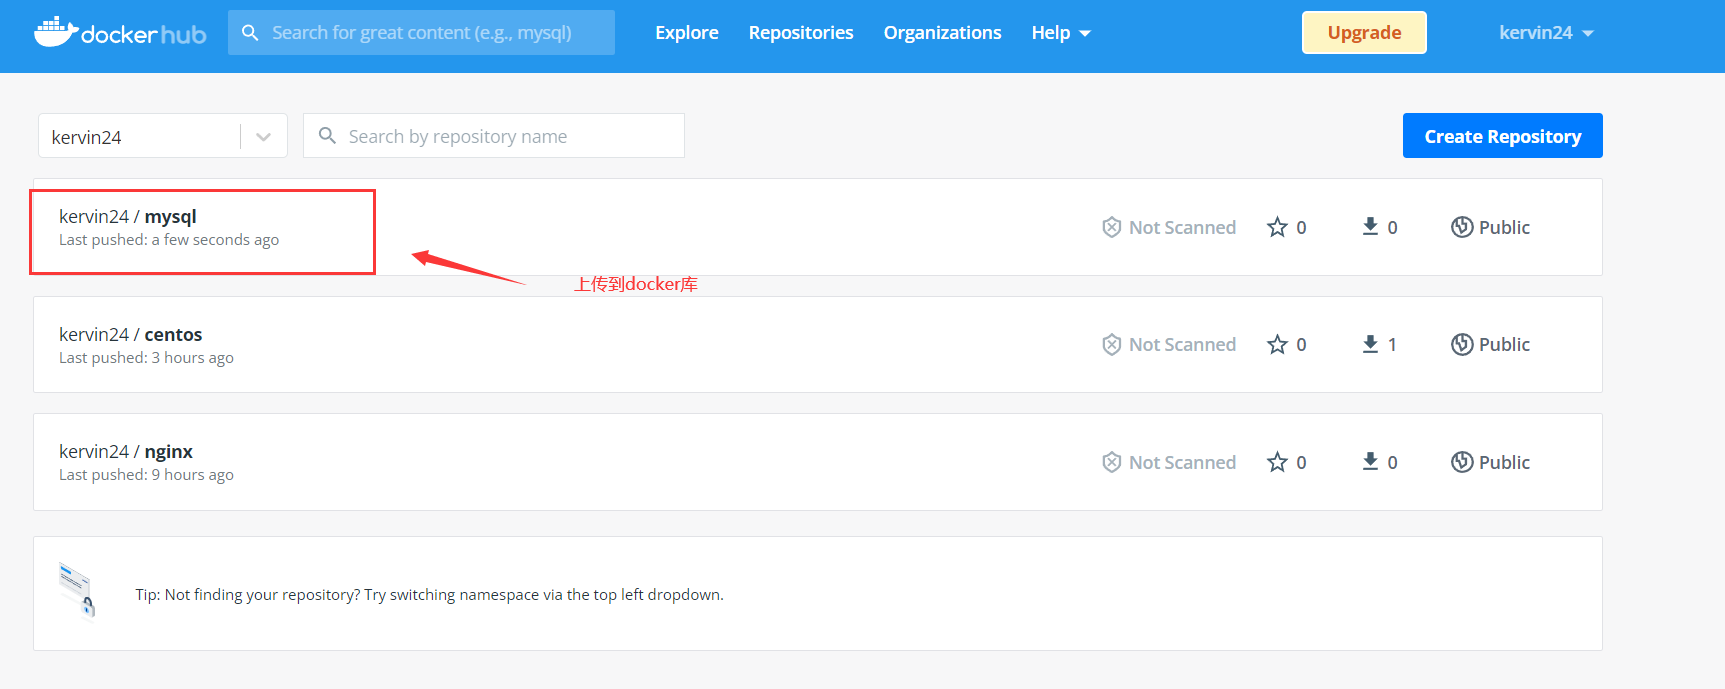Viewport: 1725px width, 689px height.
Task: Click the download count 0 for nginx
Action: (1392, 462)
